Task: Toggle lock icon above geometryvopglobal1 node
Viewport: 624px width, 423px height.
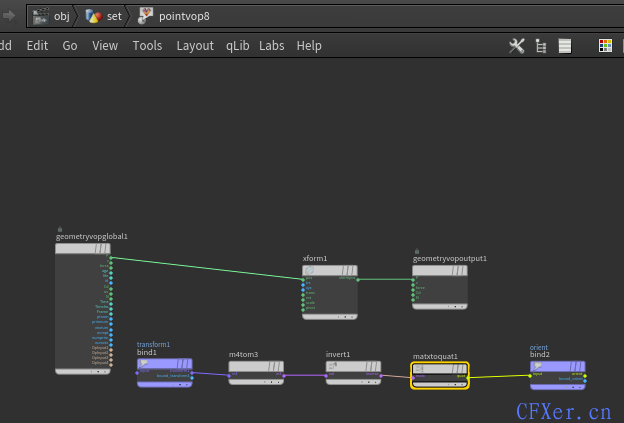Action: pyautogui.click(x=60, y=228)
